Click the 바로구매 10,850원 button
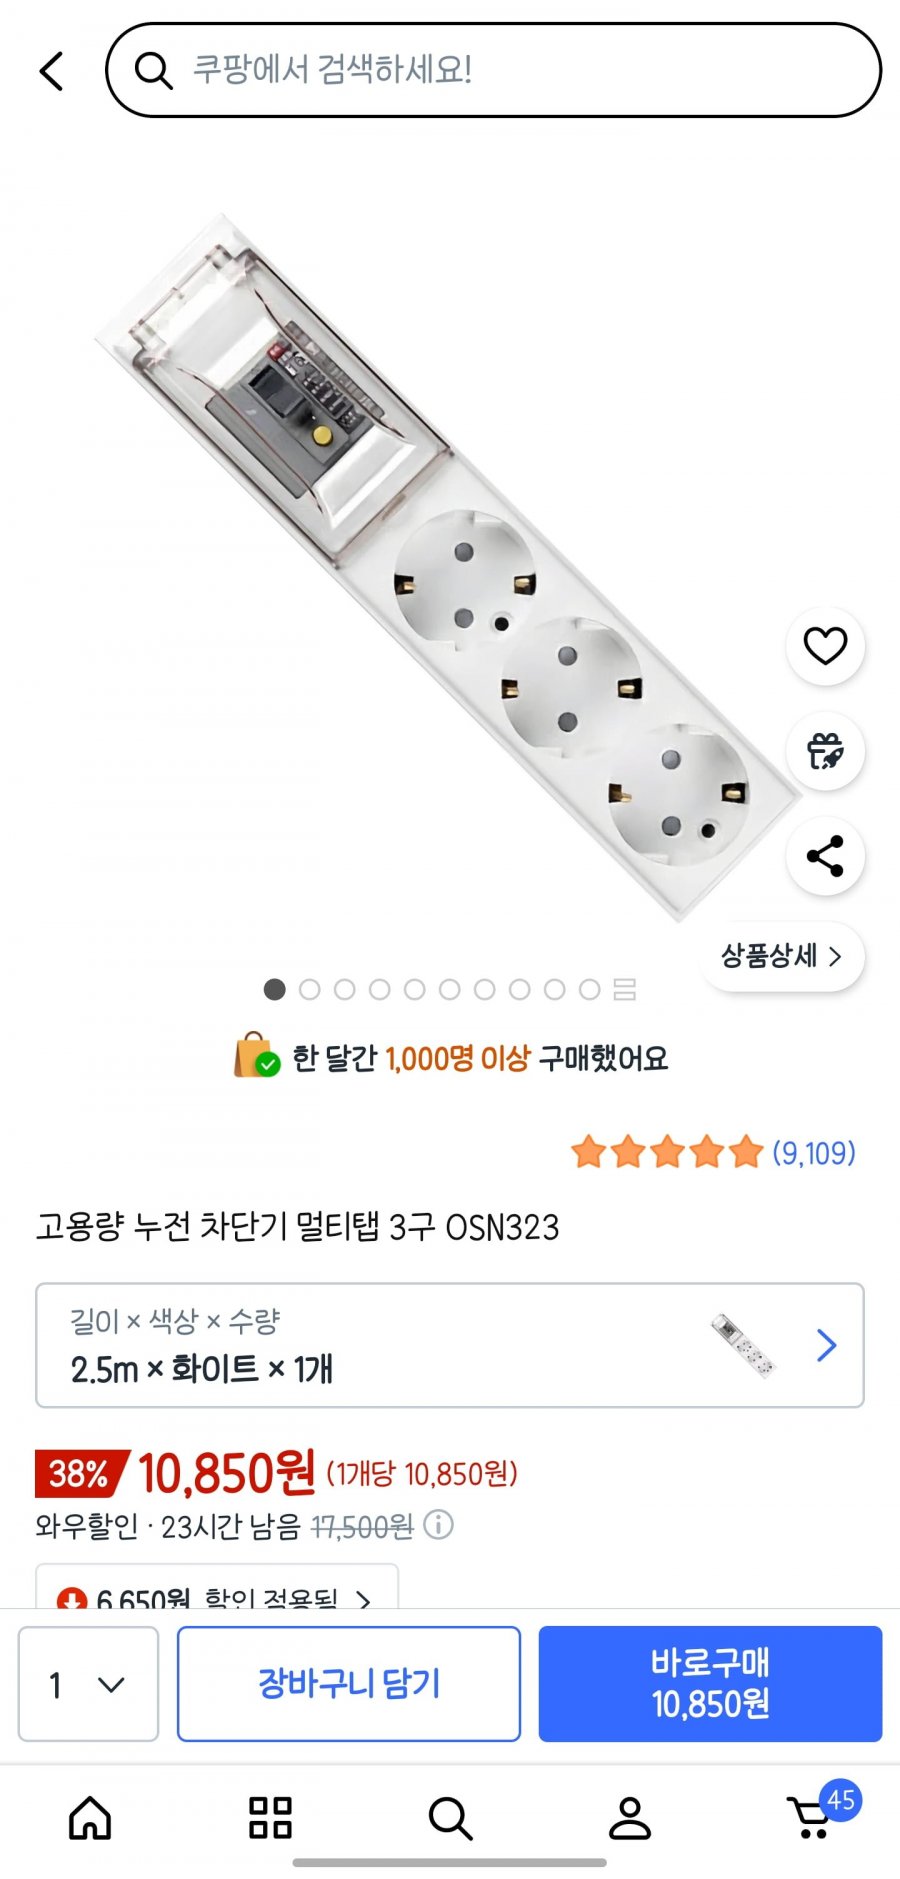The width and height of the screenshot is (900, 1879). click(x=710, y=1684)
